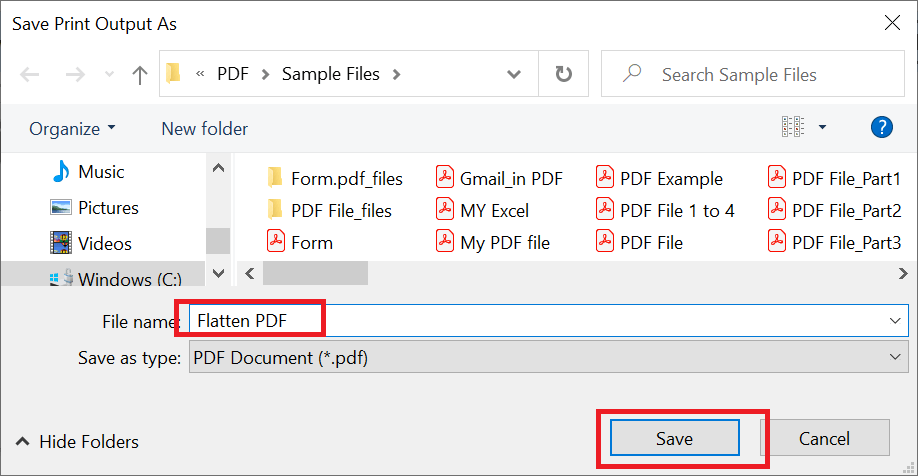Click the Refresh button in address bar
This screenshot has width=918, height=476.
tap(564, 74)
